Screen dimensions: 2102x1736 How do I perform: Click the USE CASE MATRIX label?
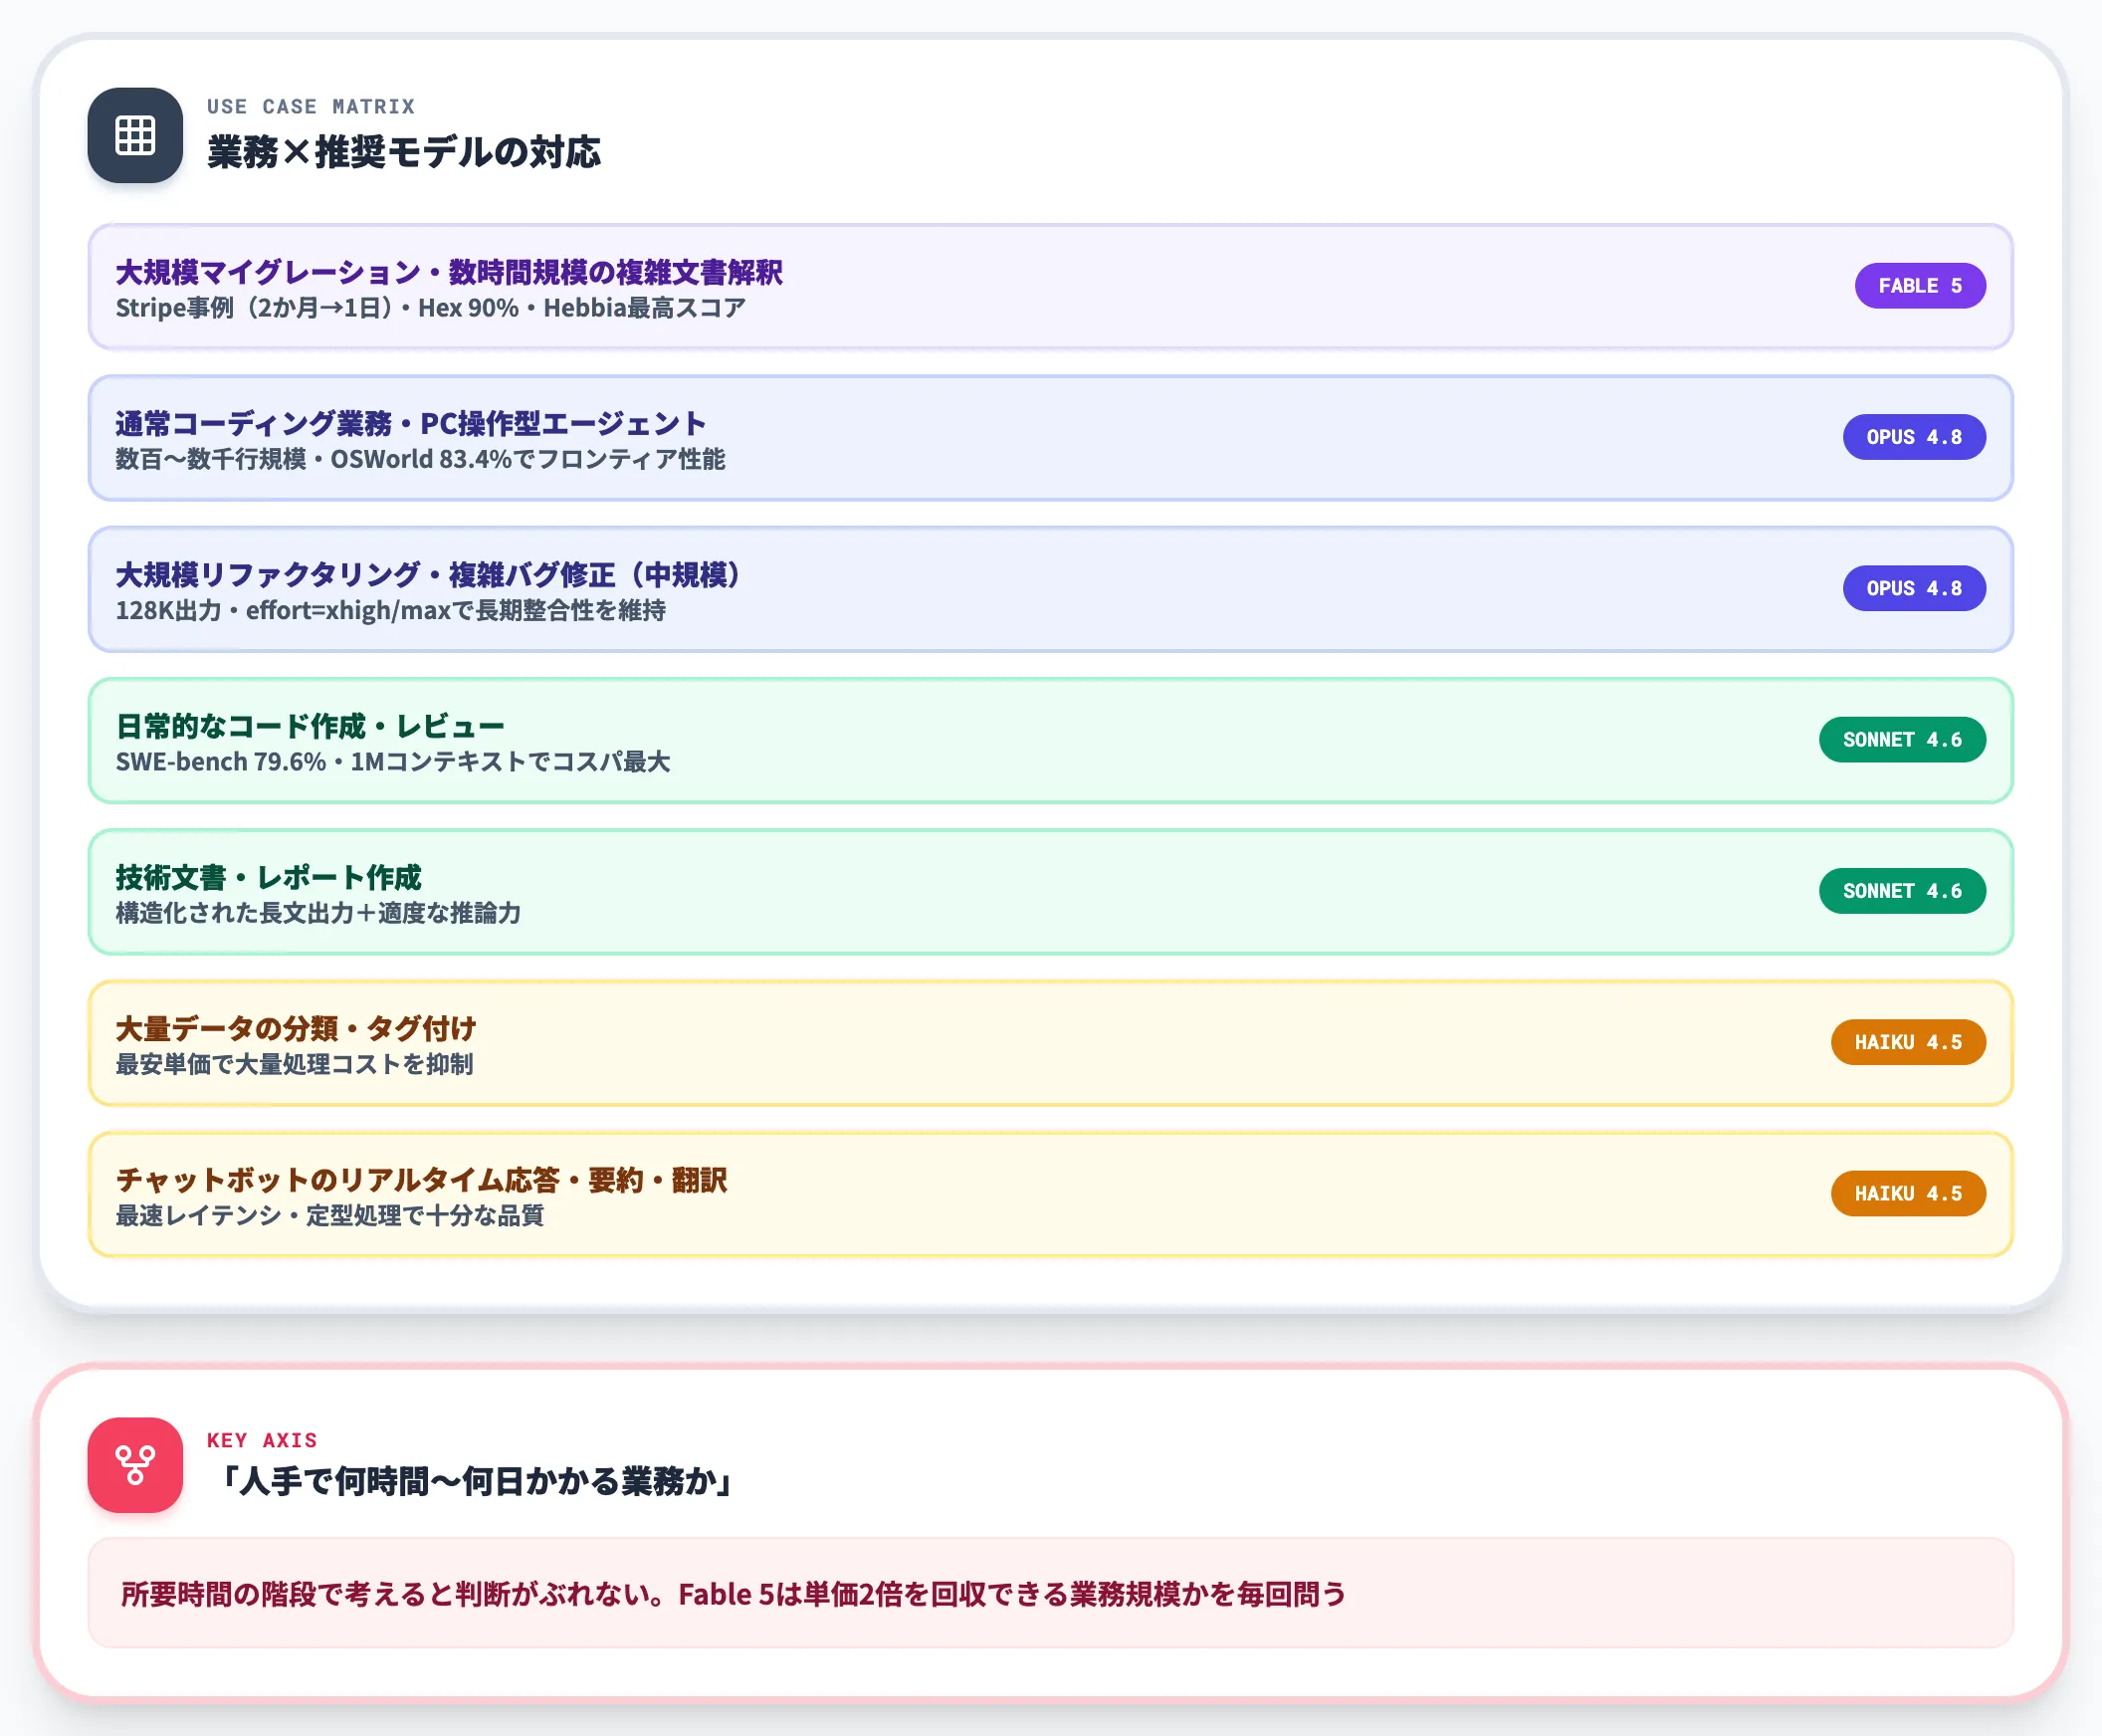click(x=311, y=106)
